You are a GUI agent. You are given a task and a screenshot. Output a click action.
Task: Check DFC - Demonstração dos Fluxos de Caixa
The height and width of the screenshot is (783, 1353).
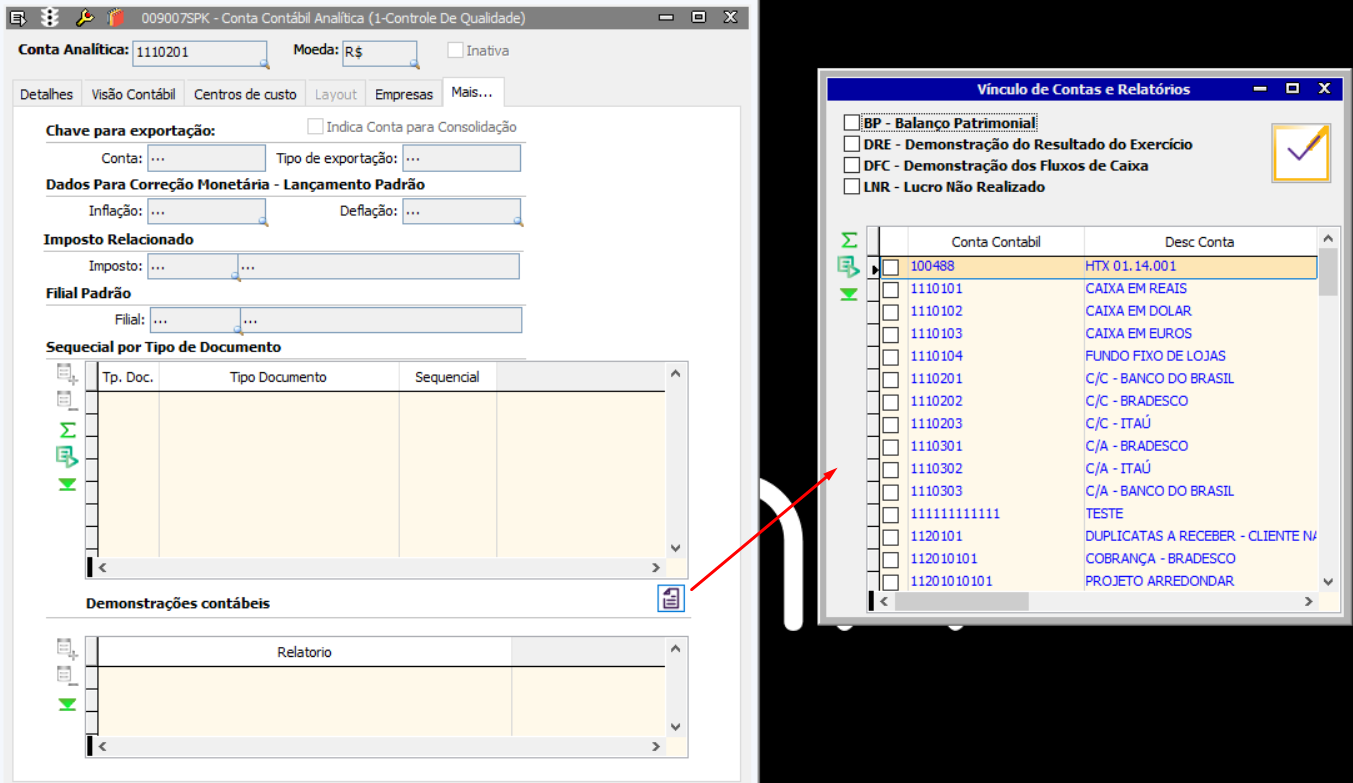852,165
